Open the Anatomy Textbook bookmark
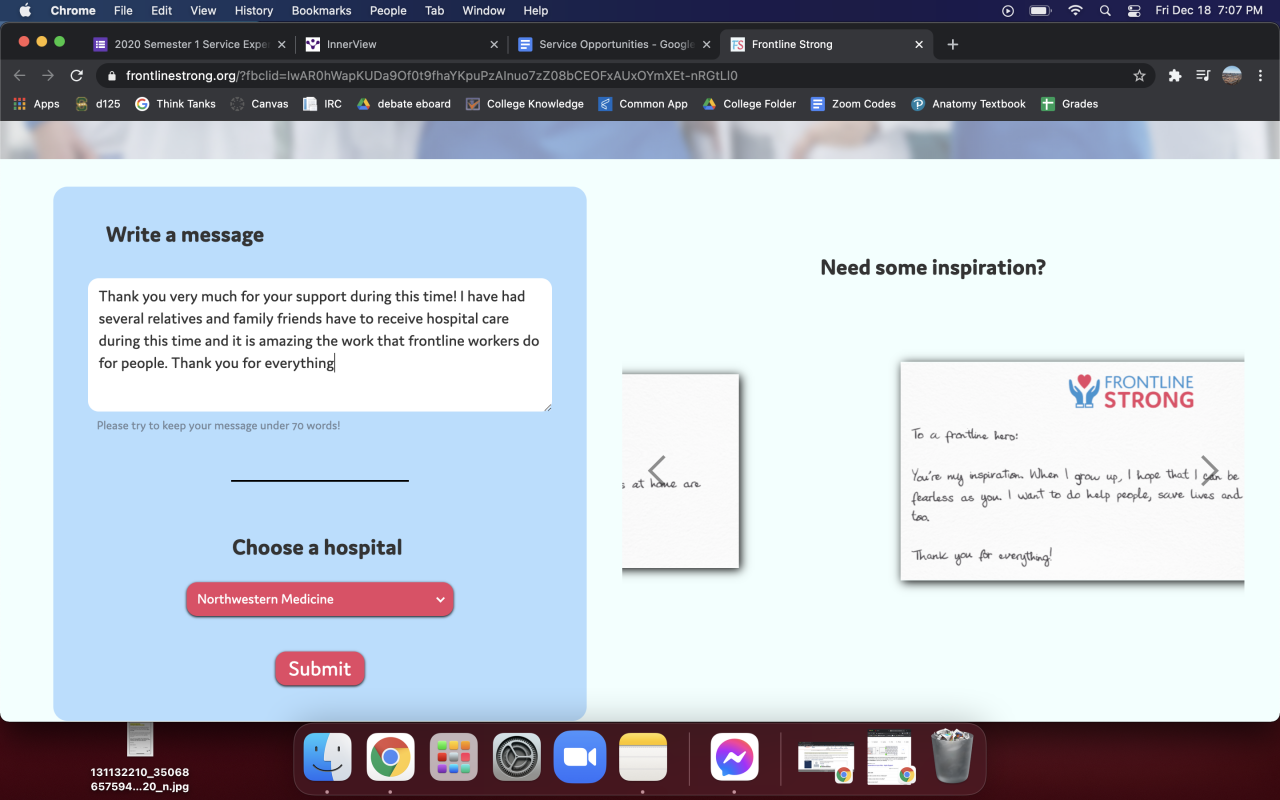 tap(968, 104)
